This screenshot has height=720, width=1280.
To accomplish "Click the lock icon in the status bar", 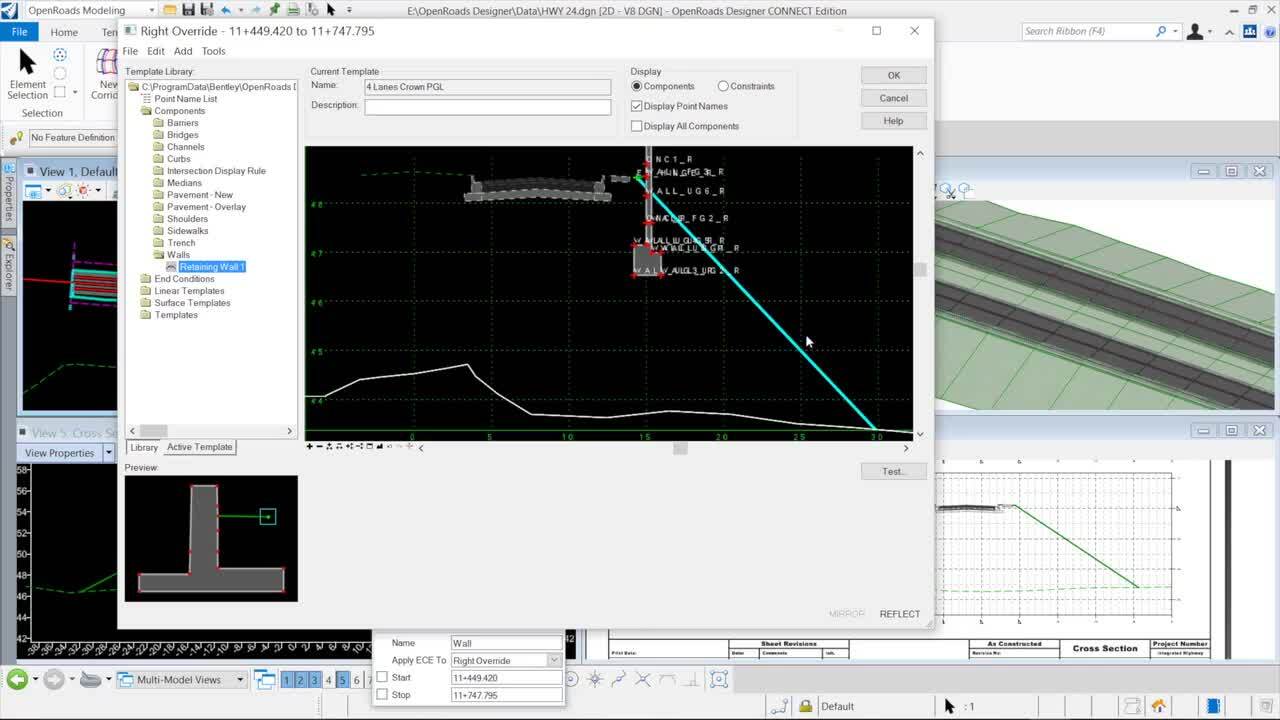I will (804, 705).
